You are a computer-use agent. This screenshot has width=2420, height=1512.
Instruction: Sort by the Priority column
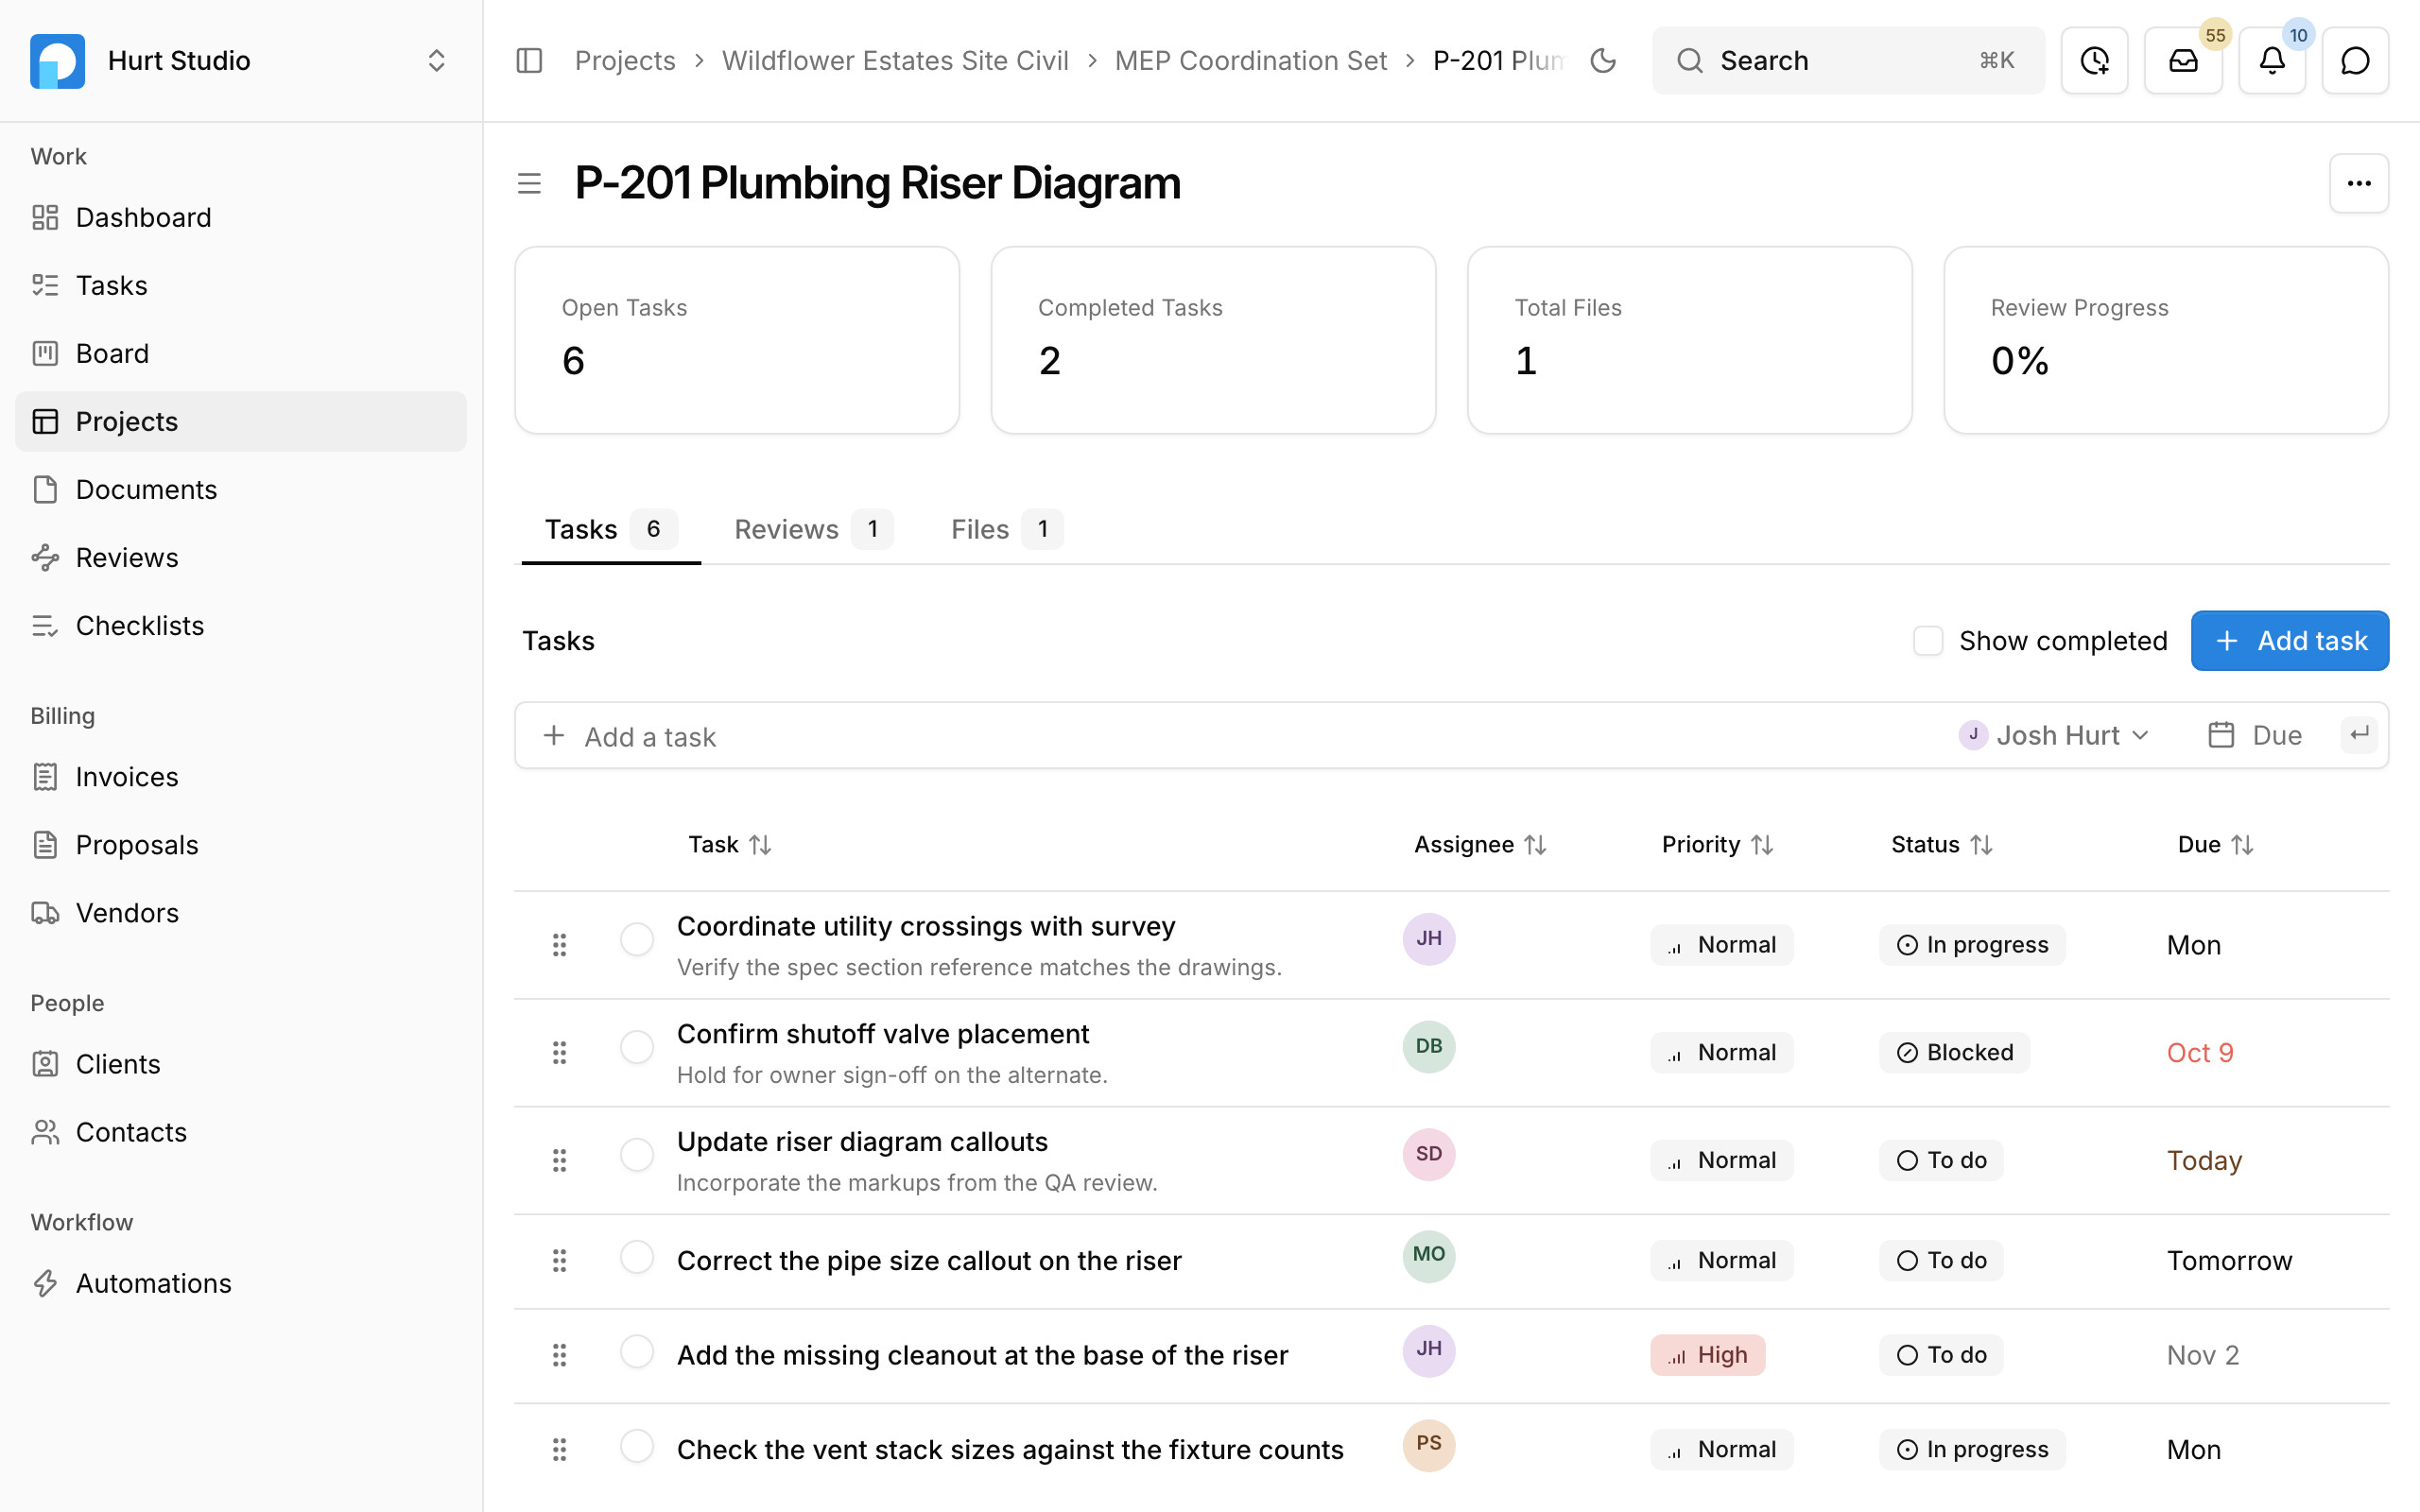1717,845
